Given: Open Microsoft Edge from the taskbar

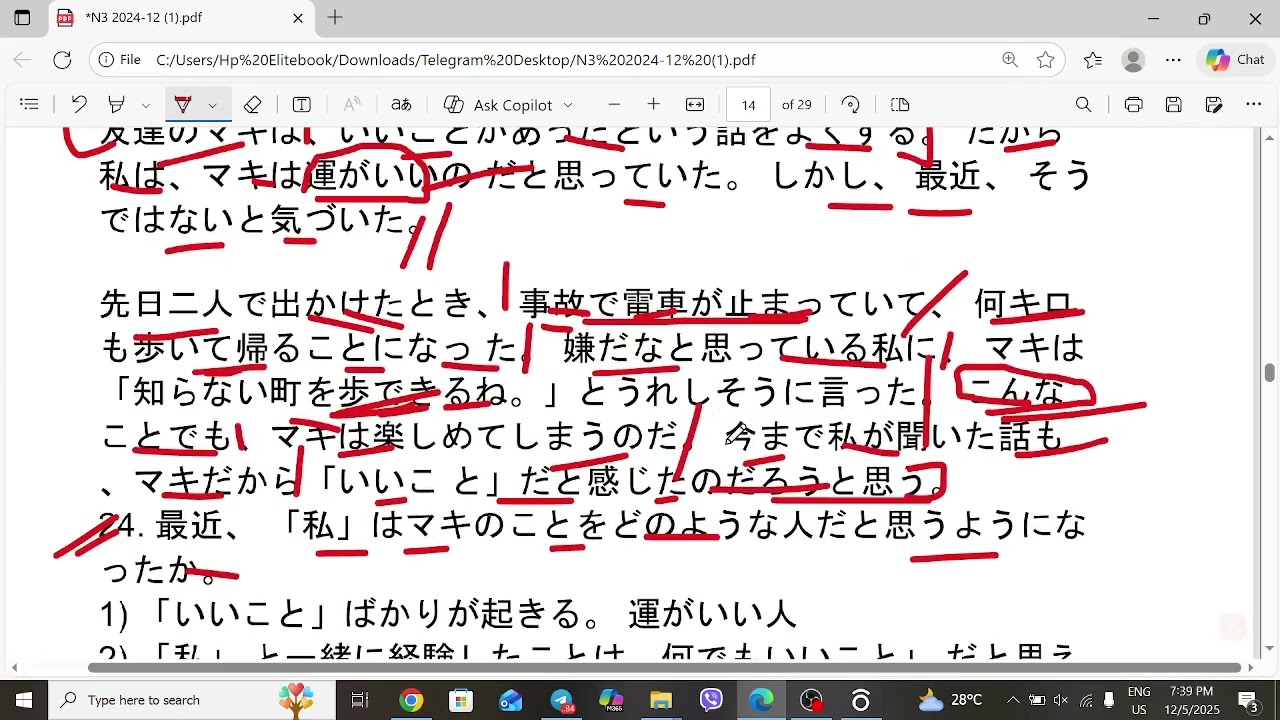Looking at the screenshot, I should (x=761, y=700).
